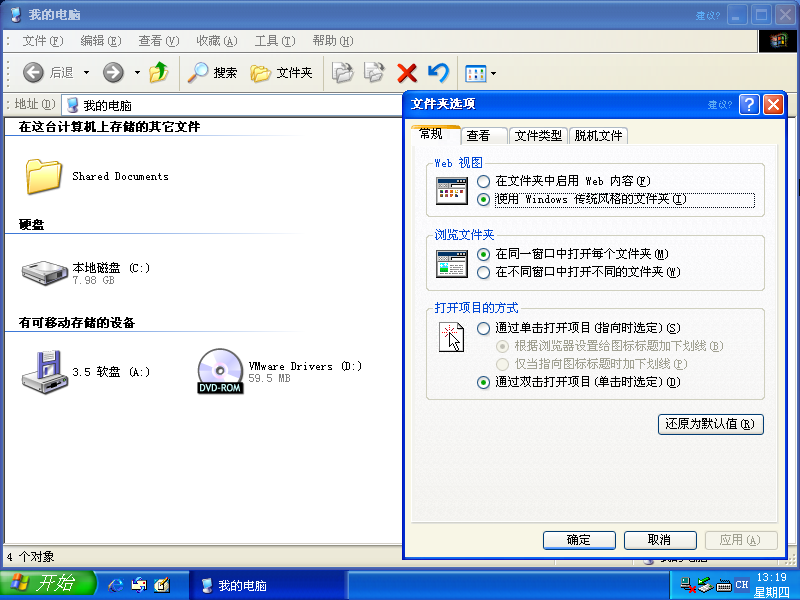Switch to the 脱机文件 tab
Image resolution: width=800 pixels, height=600 pixels.
[598, 136]
